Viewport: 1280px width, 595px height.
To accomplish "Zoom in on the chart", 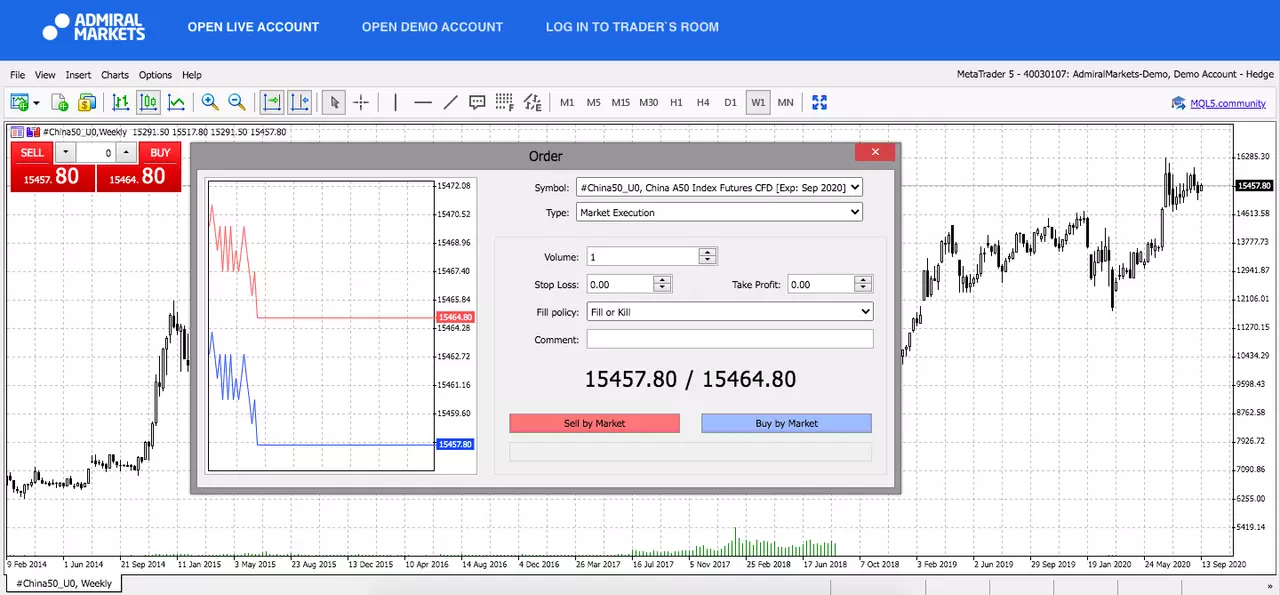I will (210, 102).
